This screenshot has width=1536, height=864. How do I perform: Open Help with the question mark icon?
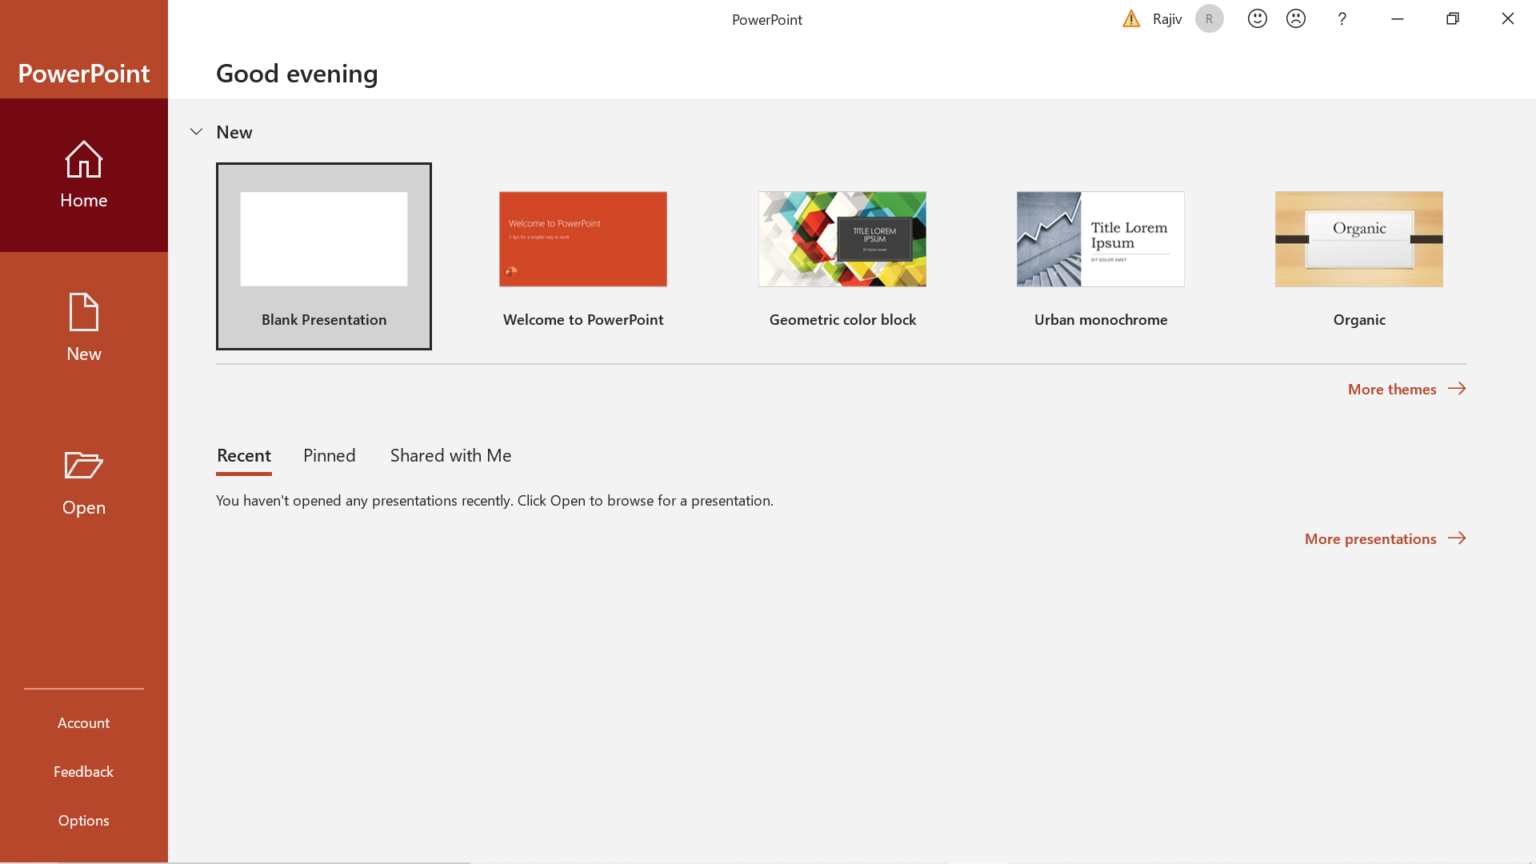pyautogui.click(x=1342, y=19)
